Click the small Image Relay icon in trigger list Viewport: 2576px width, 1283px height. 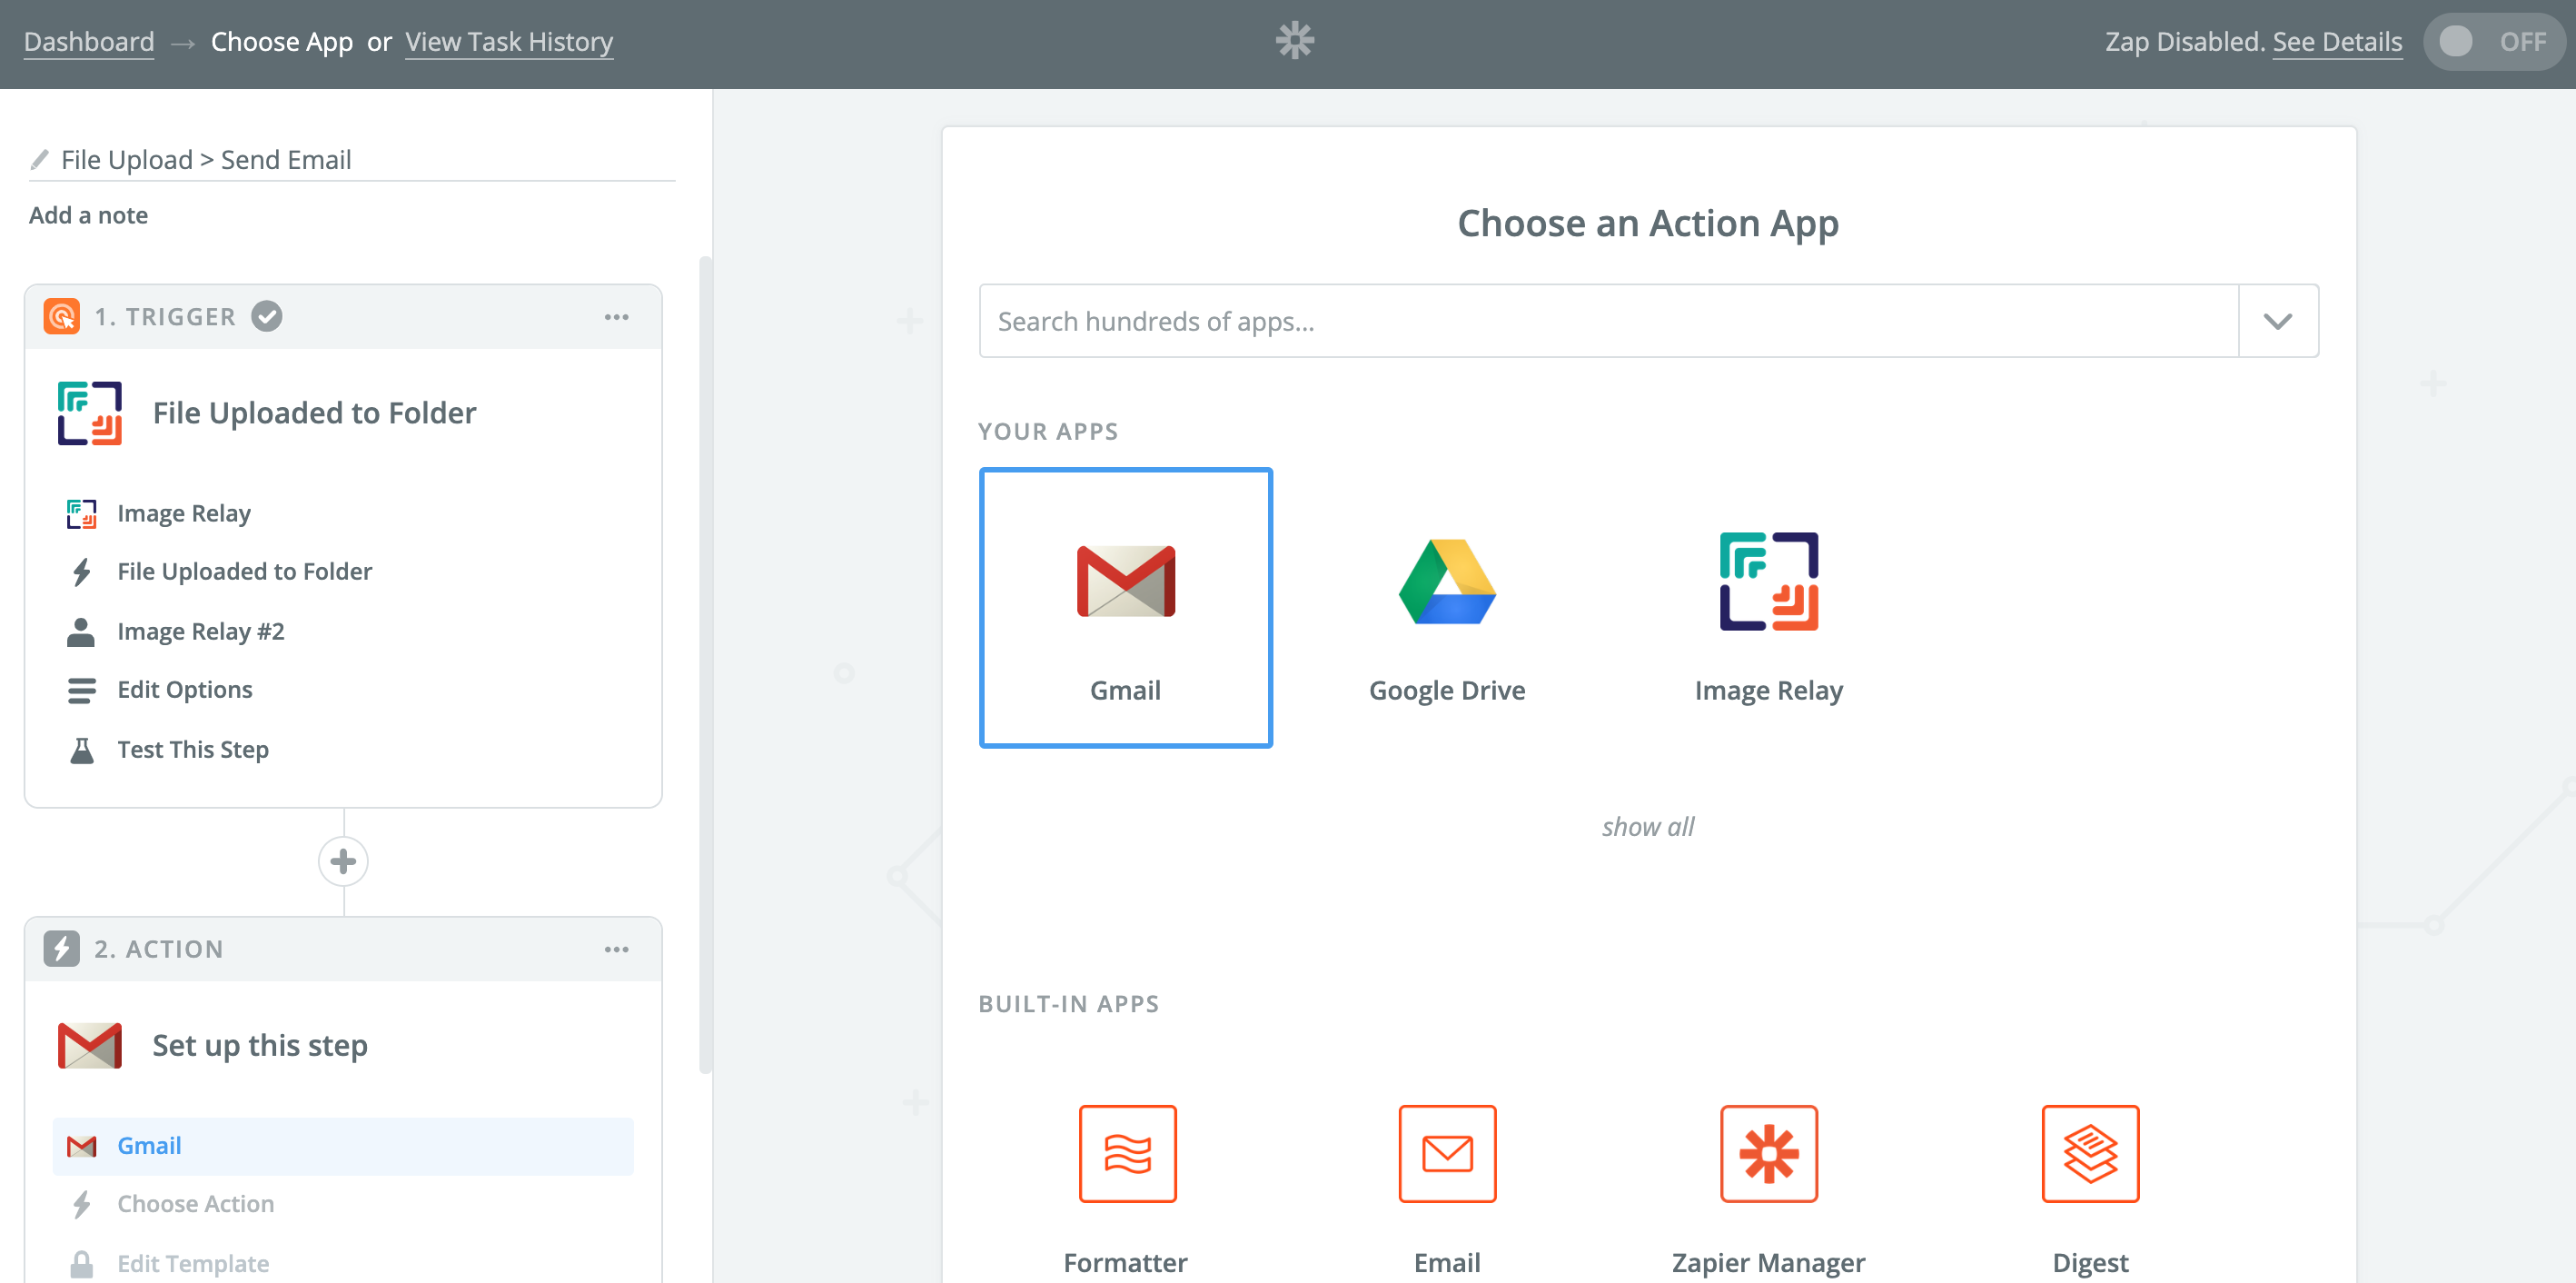81,514
